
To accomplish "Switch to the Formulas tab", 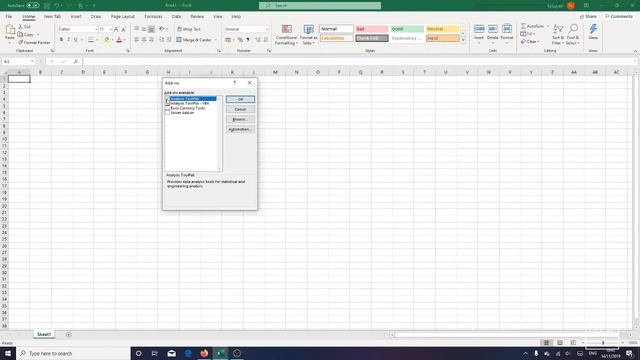I will [153, 17].
